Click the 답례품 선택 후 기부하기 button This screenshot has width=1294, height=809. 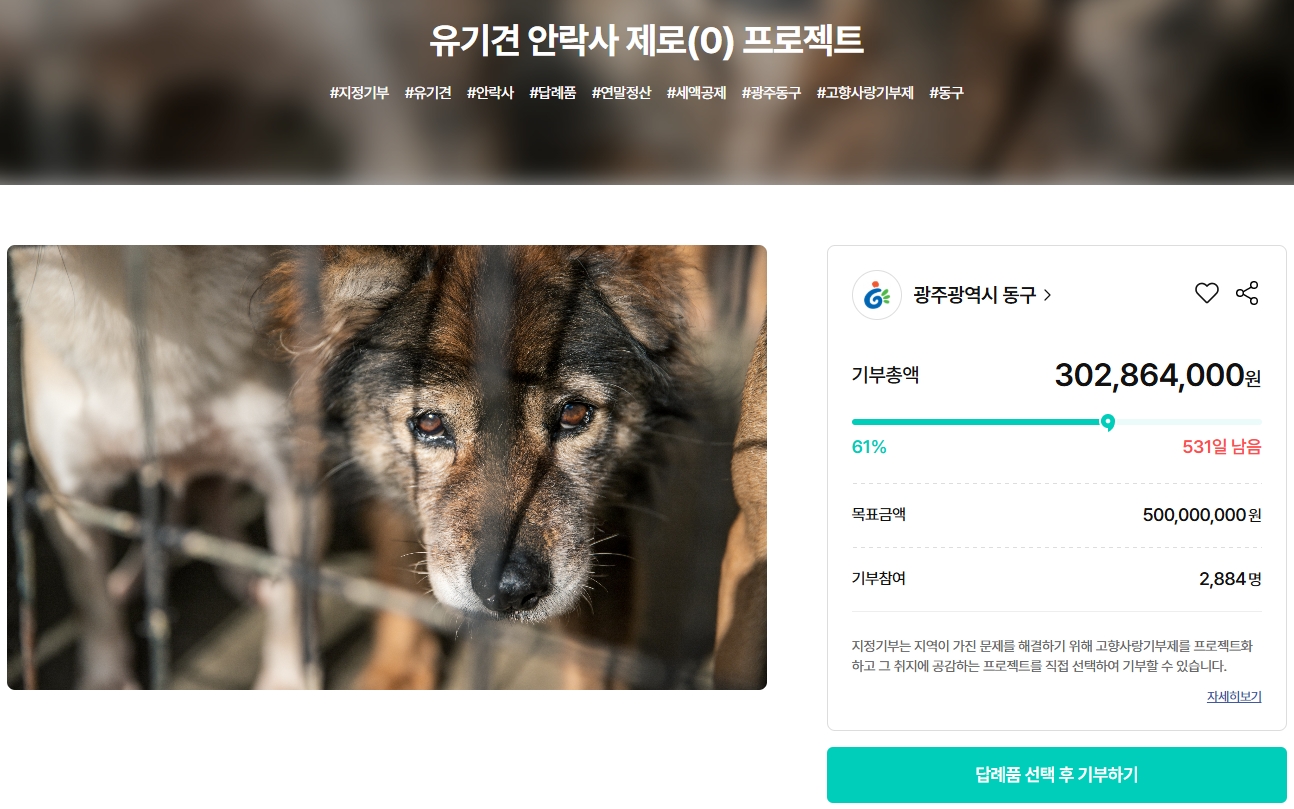tap(1057, 775)
